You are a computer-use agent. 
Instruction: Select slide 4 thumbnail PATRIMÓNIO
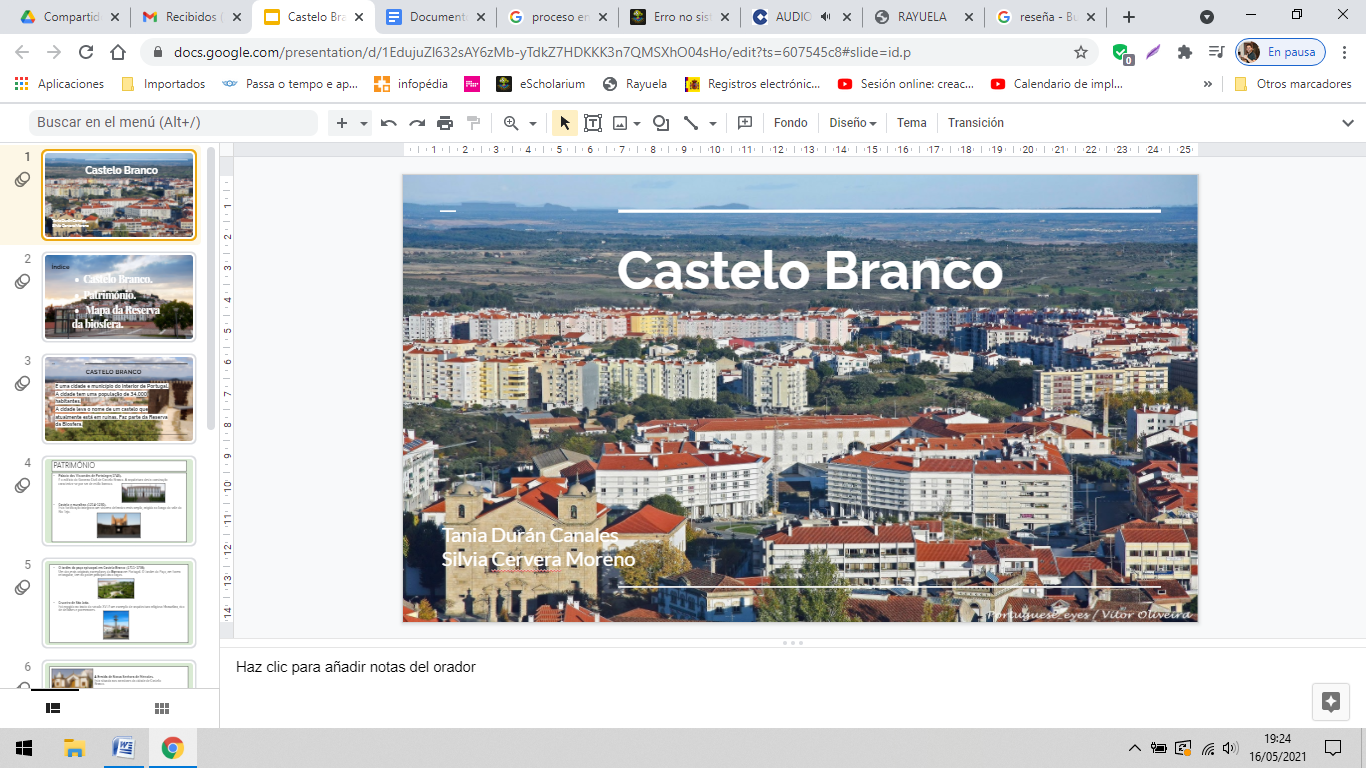pos(119,501)
